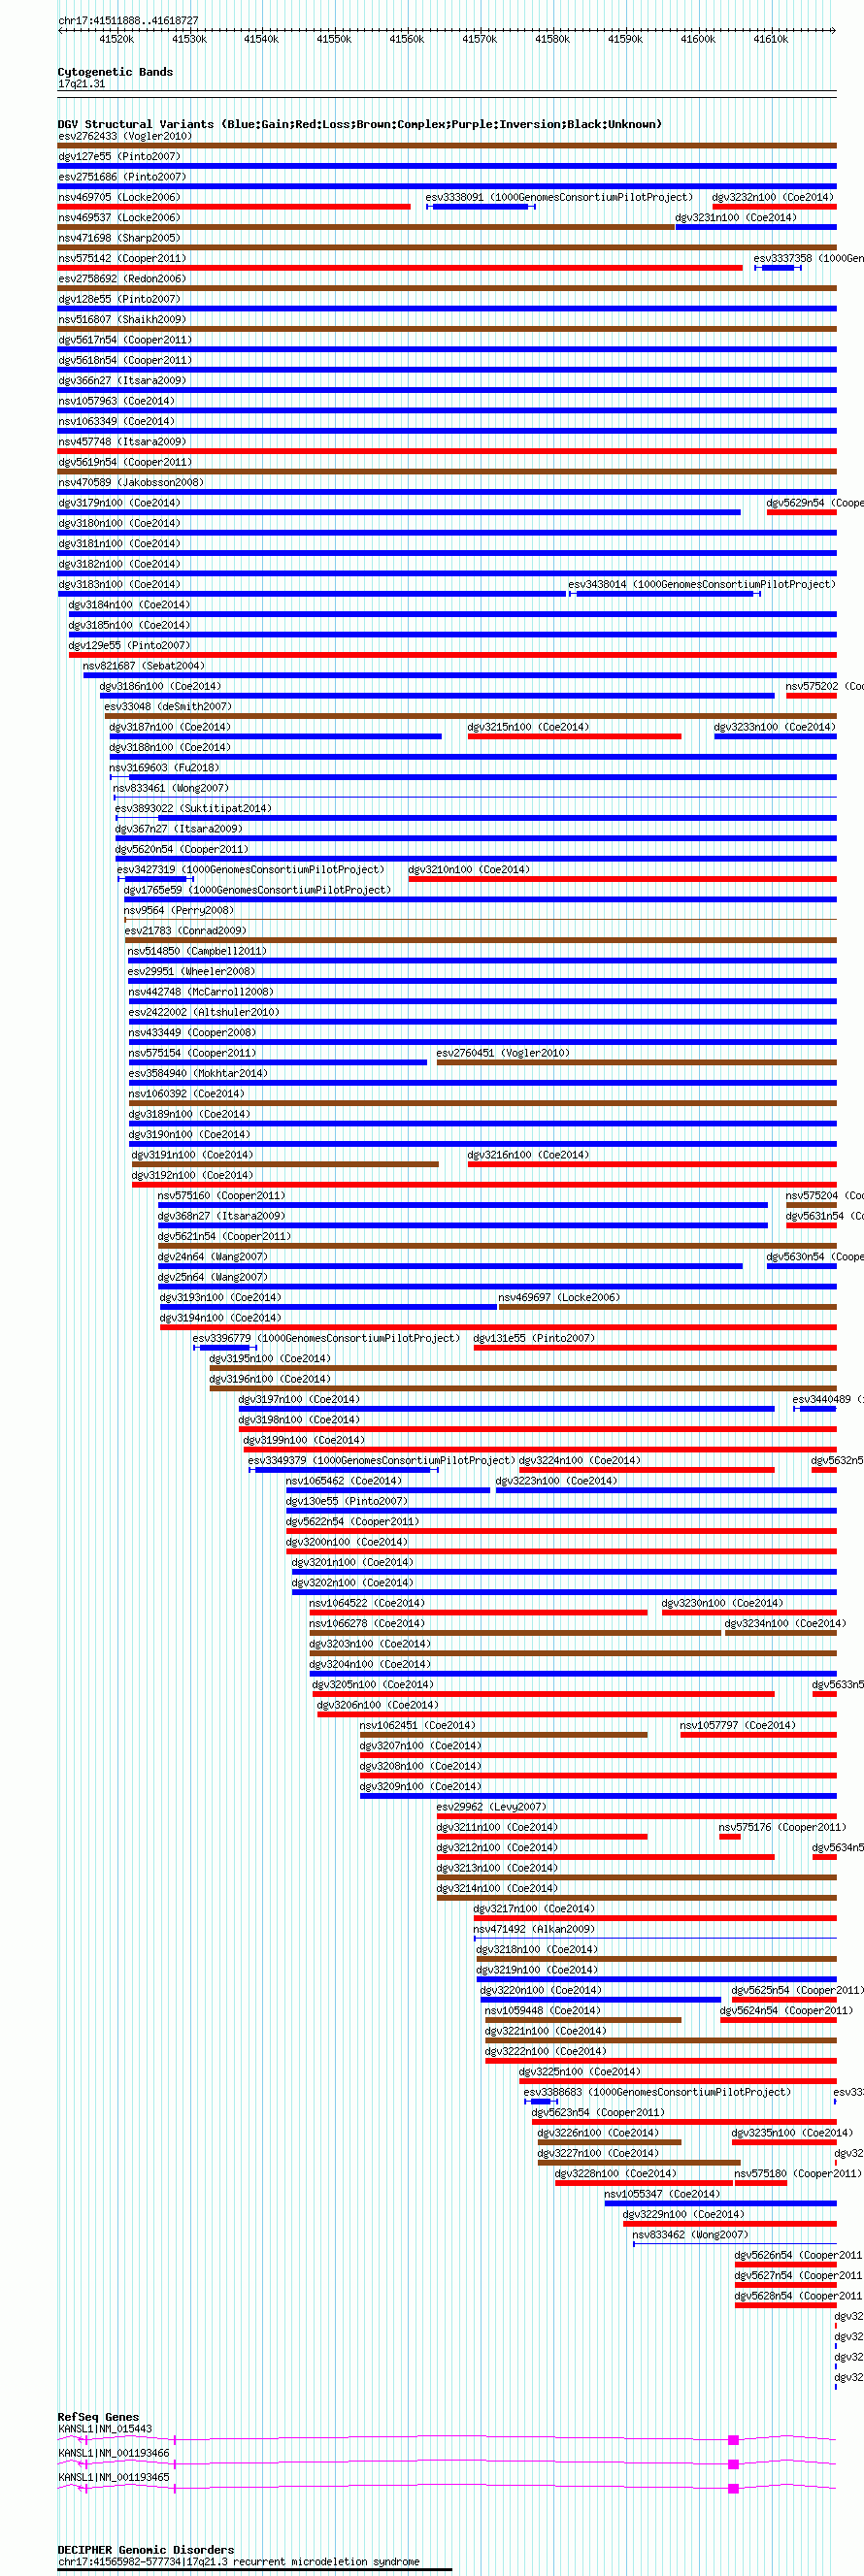864x2576 pixels.
Task: Click variant dgv366n27 (Itsara2009)
Action: pos(122,380)
